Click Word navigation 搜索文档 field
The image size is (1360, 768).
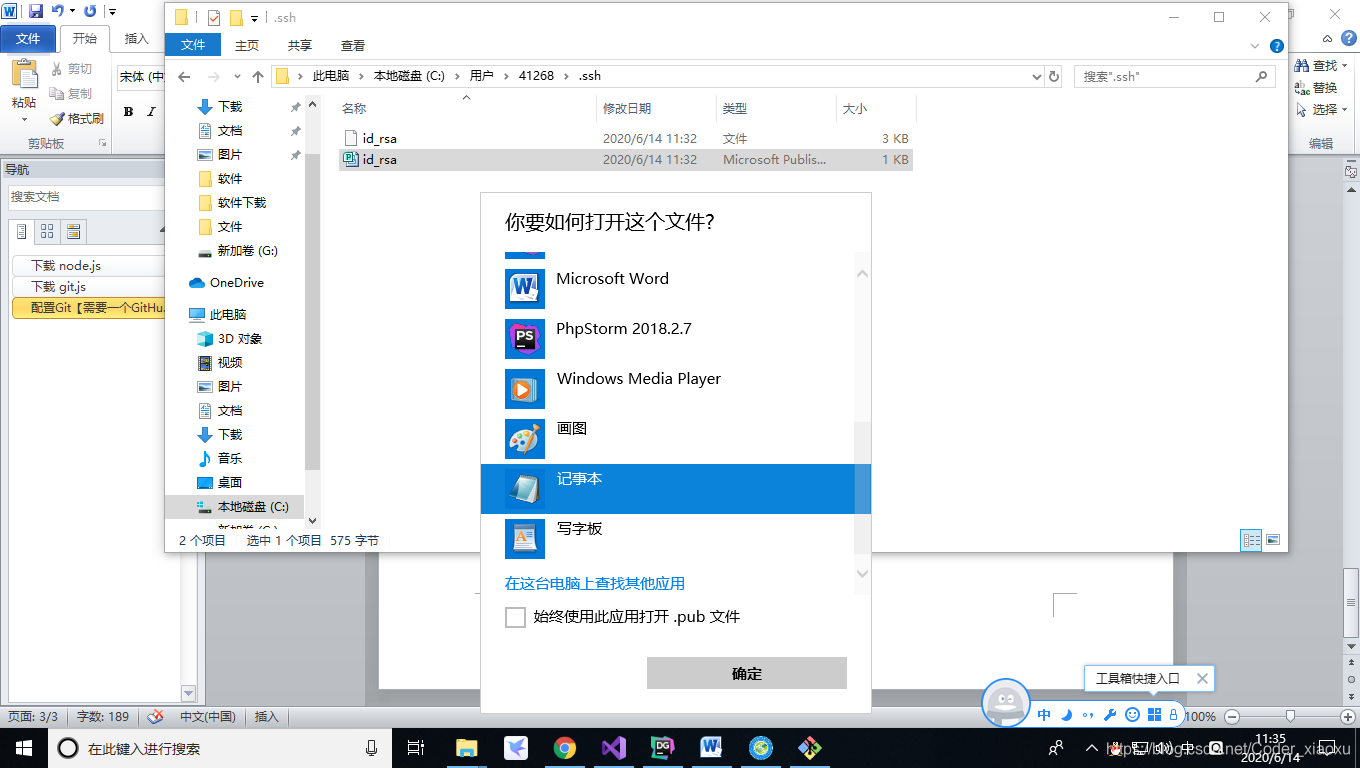coord(87,197)
